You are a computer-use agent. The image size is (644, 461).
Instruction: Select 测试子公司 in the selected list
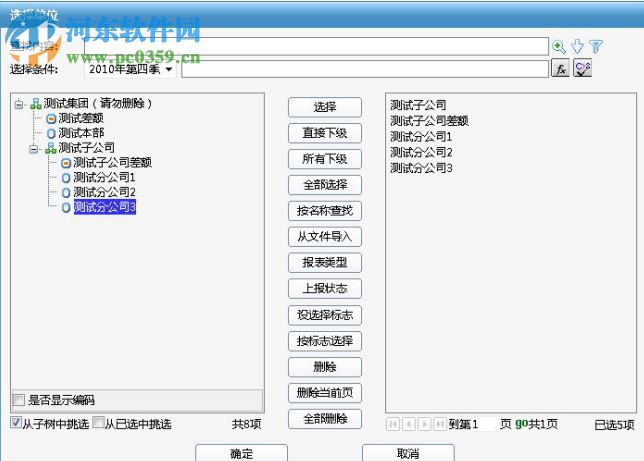pyautogui.click(x=418, y=105)
